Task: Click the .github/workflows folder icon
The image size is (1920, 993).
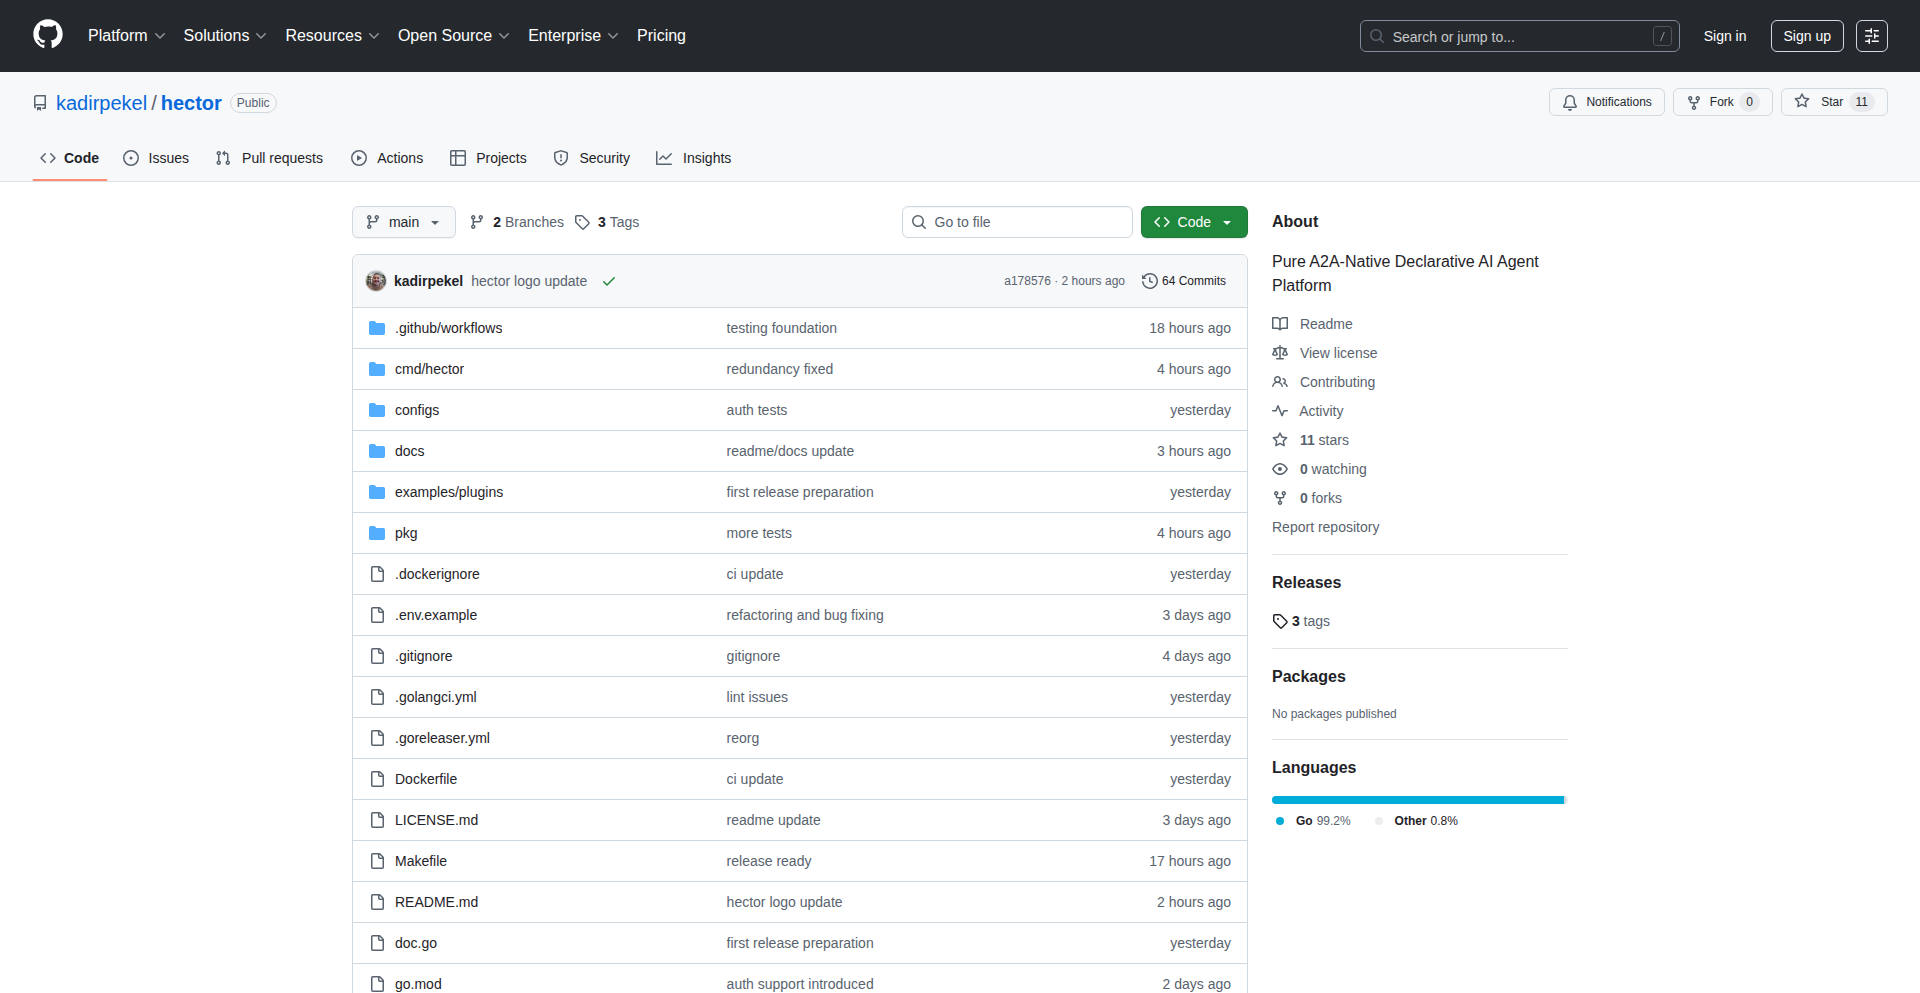Action: coord(377,328)
